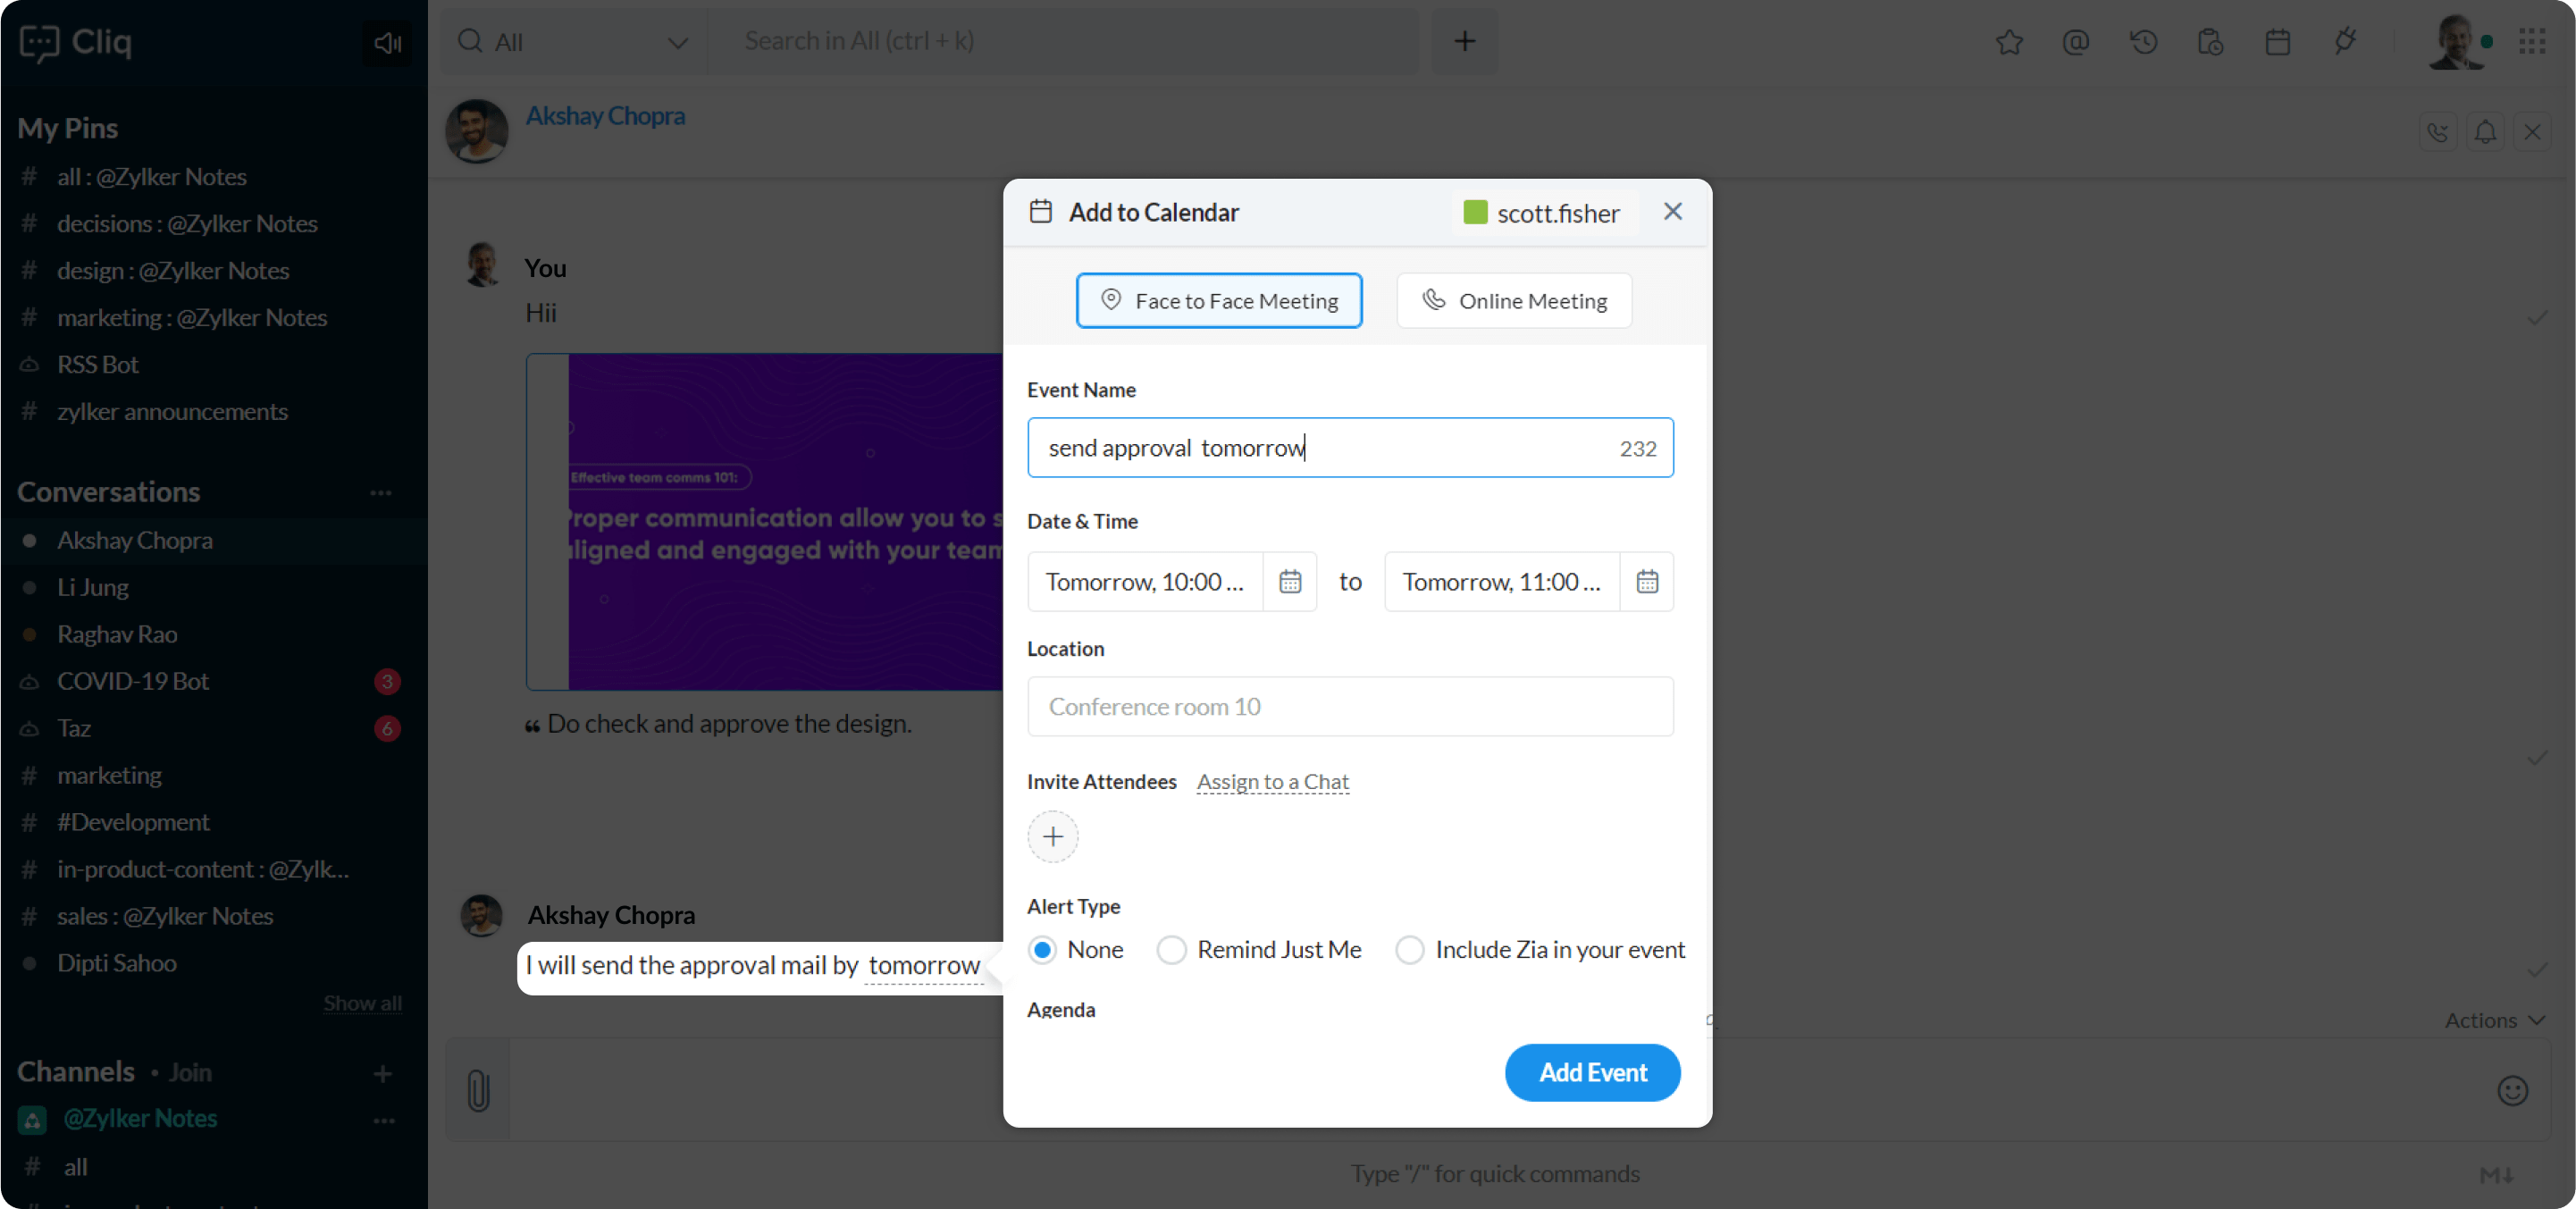Viewport: 2576px width, 1209px height.
Task: Switch to Online Meeting tab
Action: pos(1513,300)
